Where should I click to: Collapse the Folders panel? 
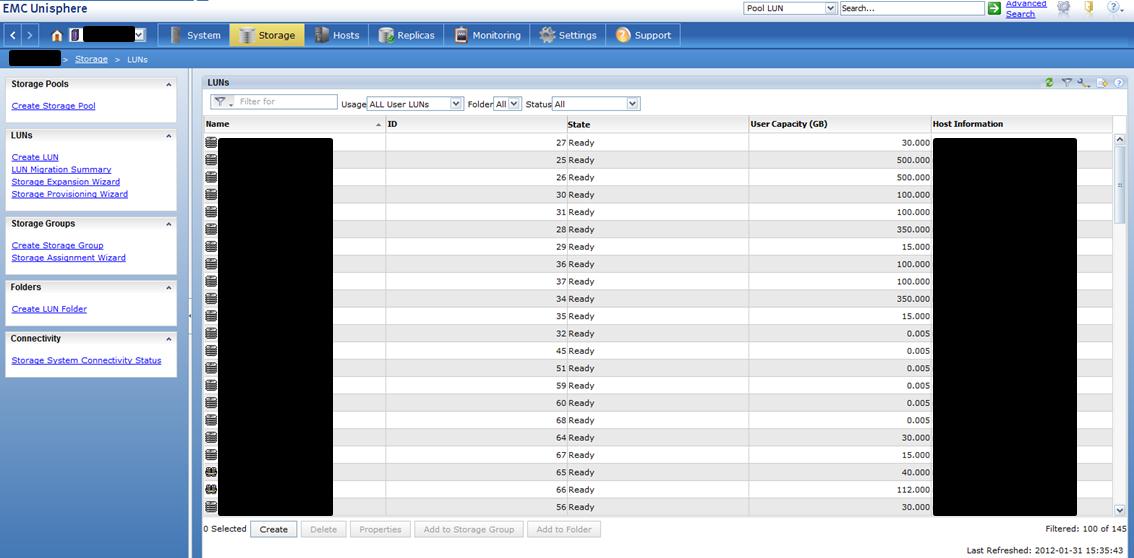(x=169, y=288)
